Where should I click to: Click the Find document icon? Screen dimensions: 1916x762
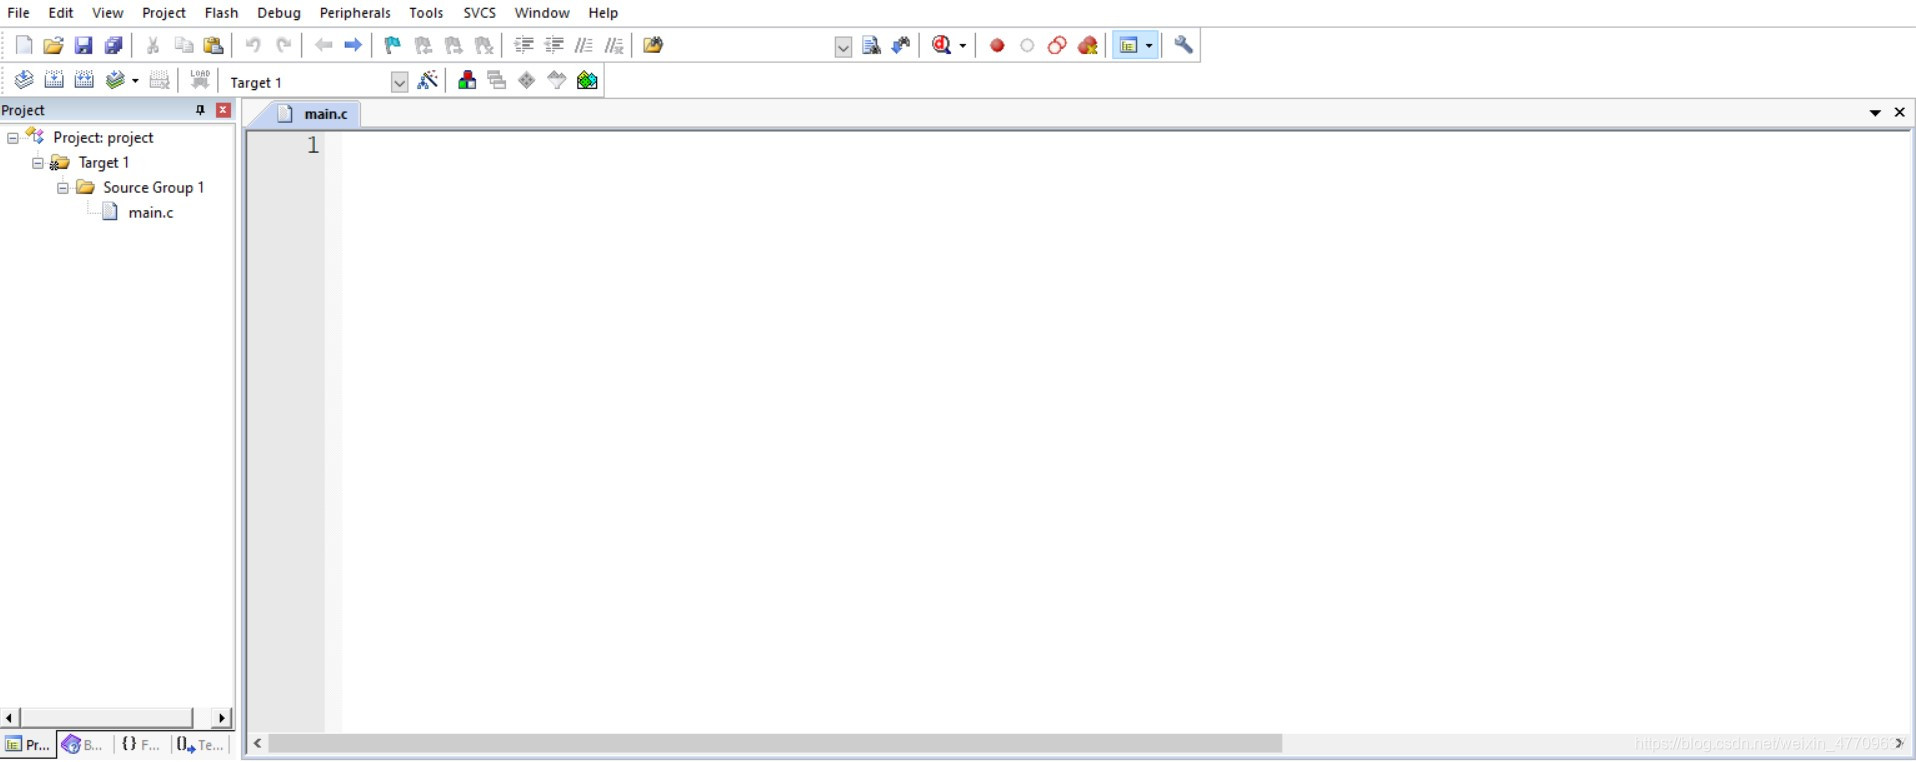(872, 45)
